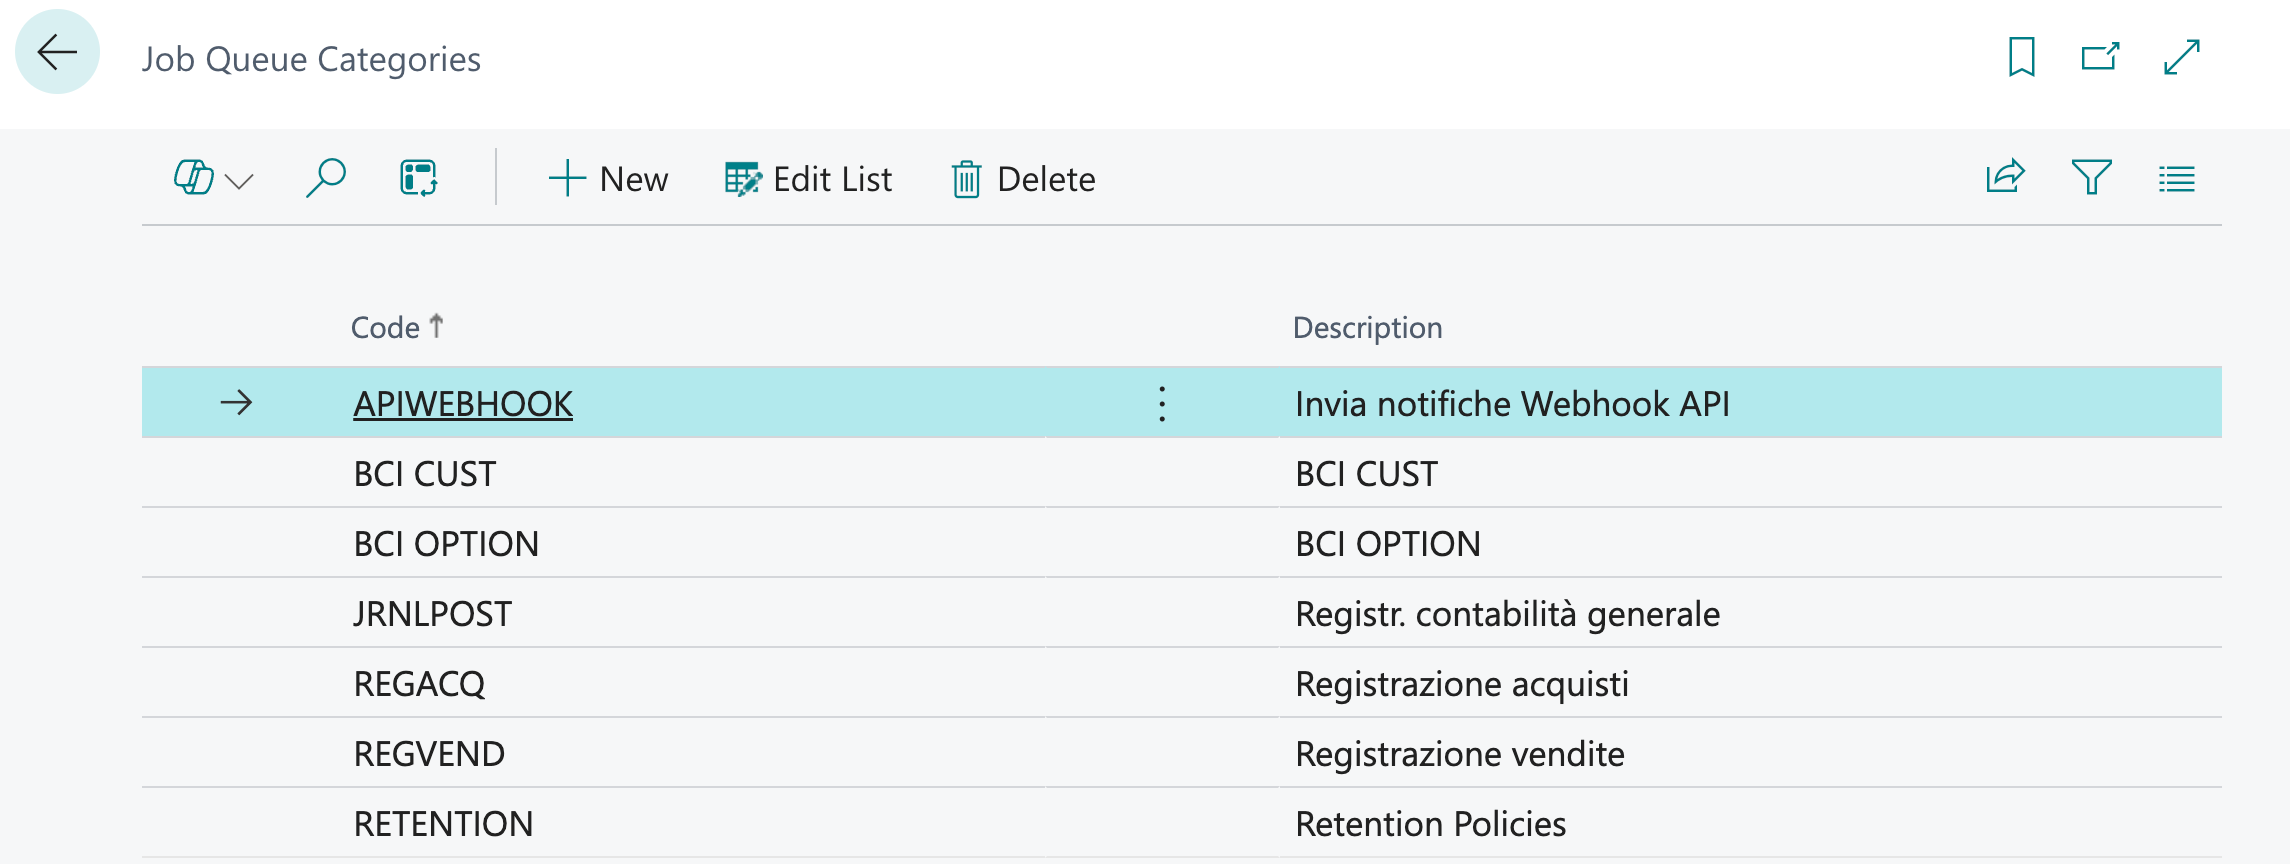Open the filter pane
Image resolution: width=2290 pixels, height=864 pixels.
tap(2091, 178)
